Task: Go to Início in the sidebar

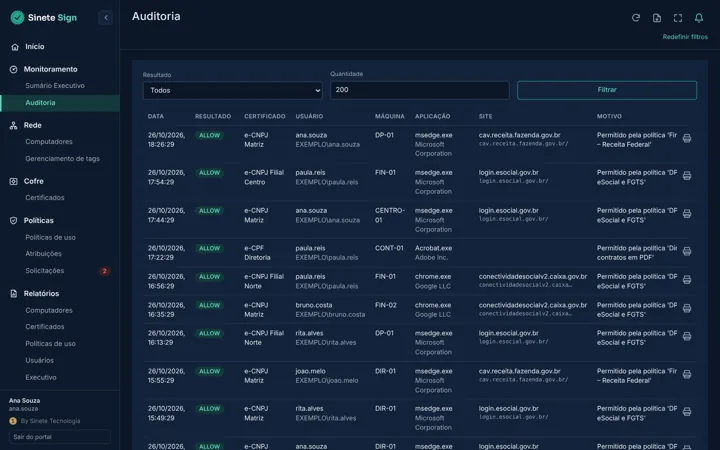Action: click(34, 47)
